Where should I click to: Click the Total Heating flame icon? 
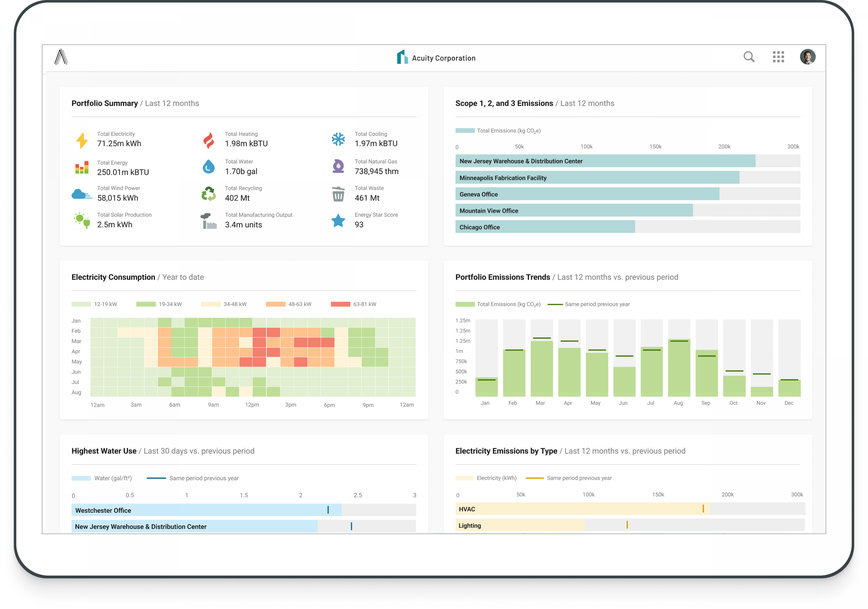pos(209,140)
